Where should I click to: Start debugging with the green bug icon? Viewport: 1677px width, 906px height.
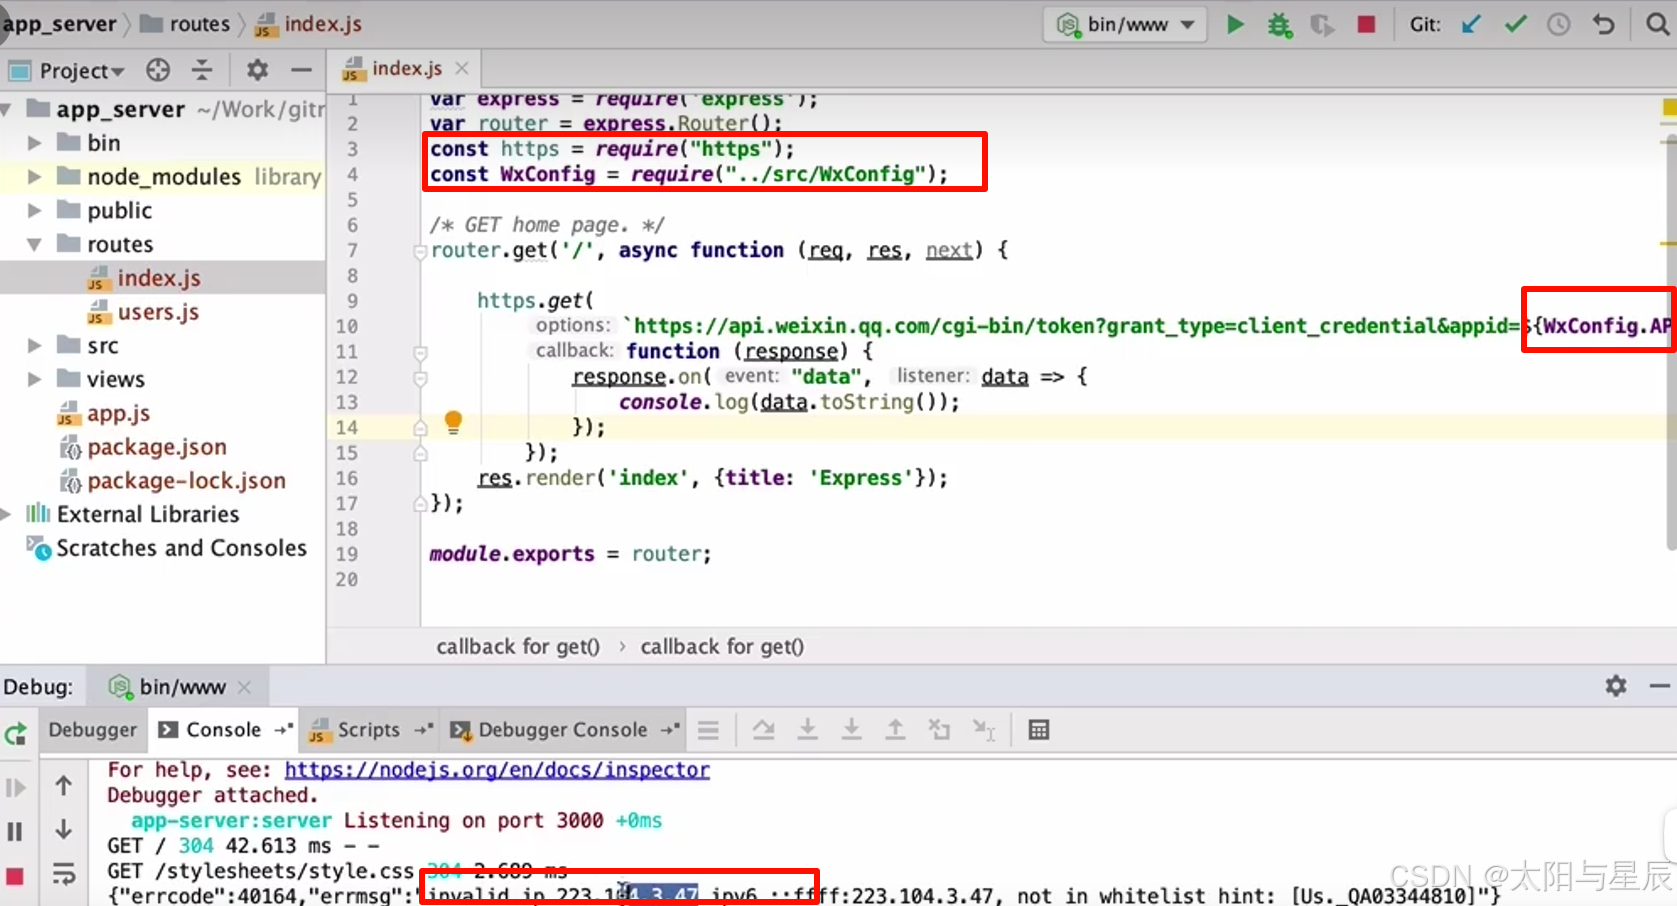(1279, 24)
